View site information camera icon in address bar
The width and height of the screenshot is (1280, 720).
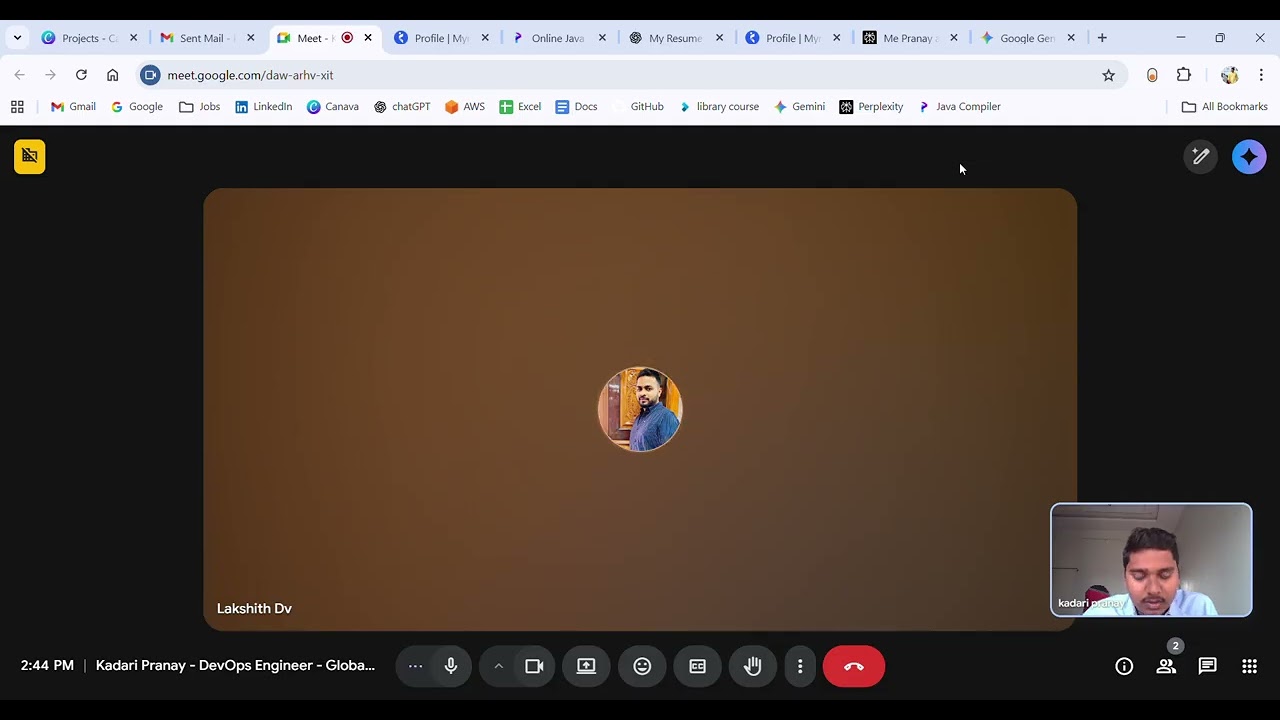pos(150,75)
